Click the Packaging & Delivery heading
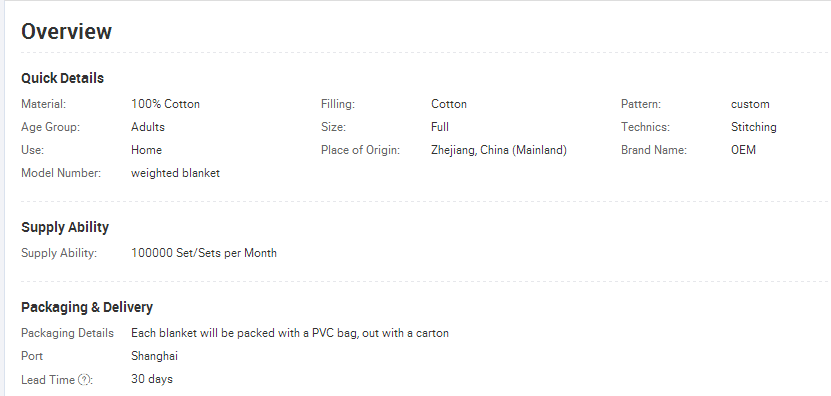 point(87,307)
